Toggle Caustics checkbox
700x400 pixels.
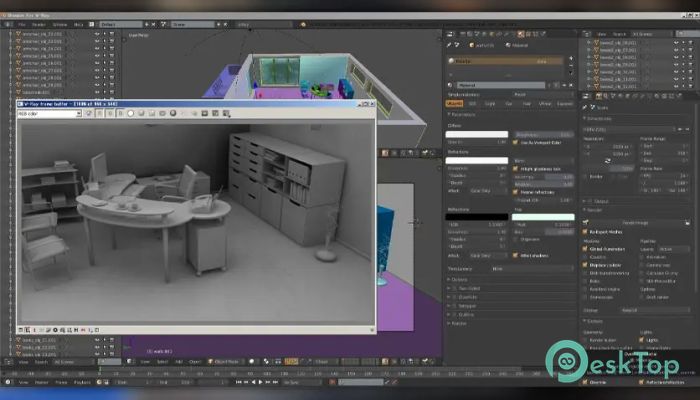[x=585, y=257]
